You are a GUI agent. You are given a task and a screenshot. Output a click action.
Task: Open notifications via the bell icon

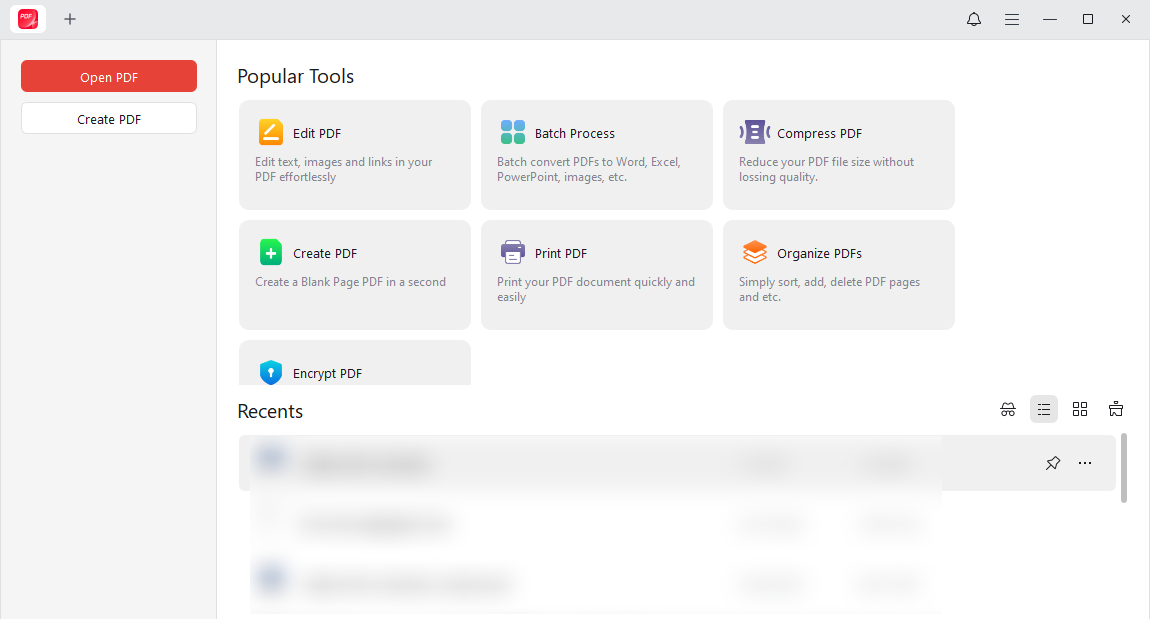point(973,19)
